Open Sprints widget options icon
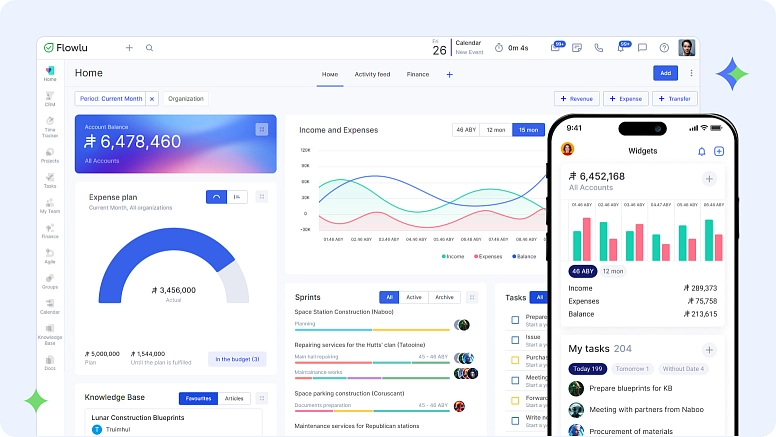Screen dimensions: 776x437 pos(472,297)
